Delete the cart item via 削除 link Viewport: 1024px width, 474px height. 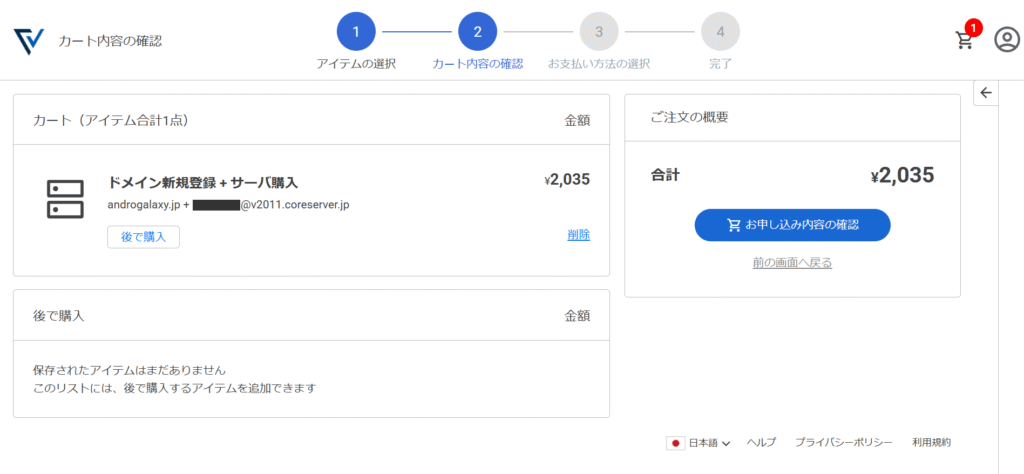tap(579, 236)
